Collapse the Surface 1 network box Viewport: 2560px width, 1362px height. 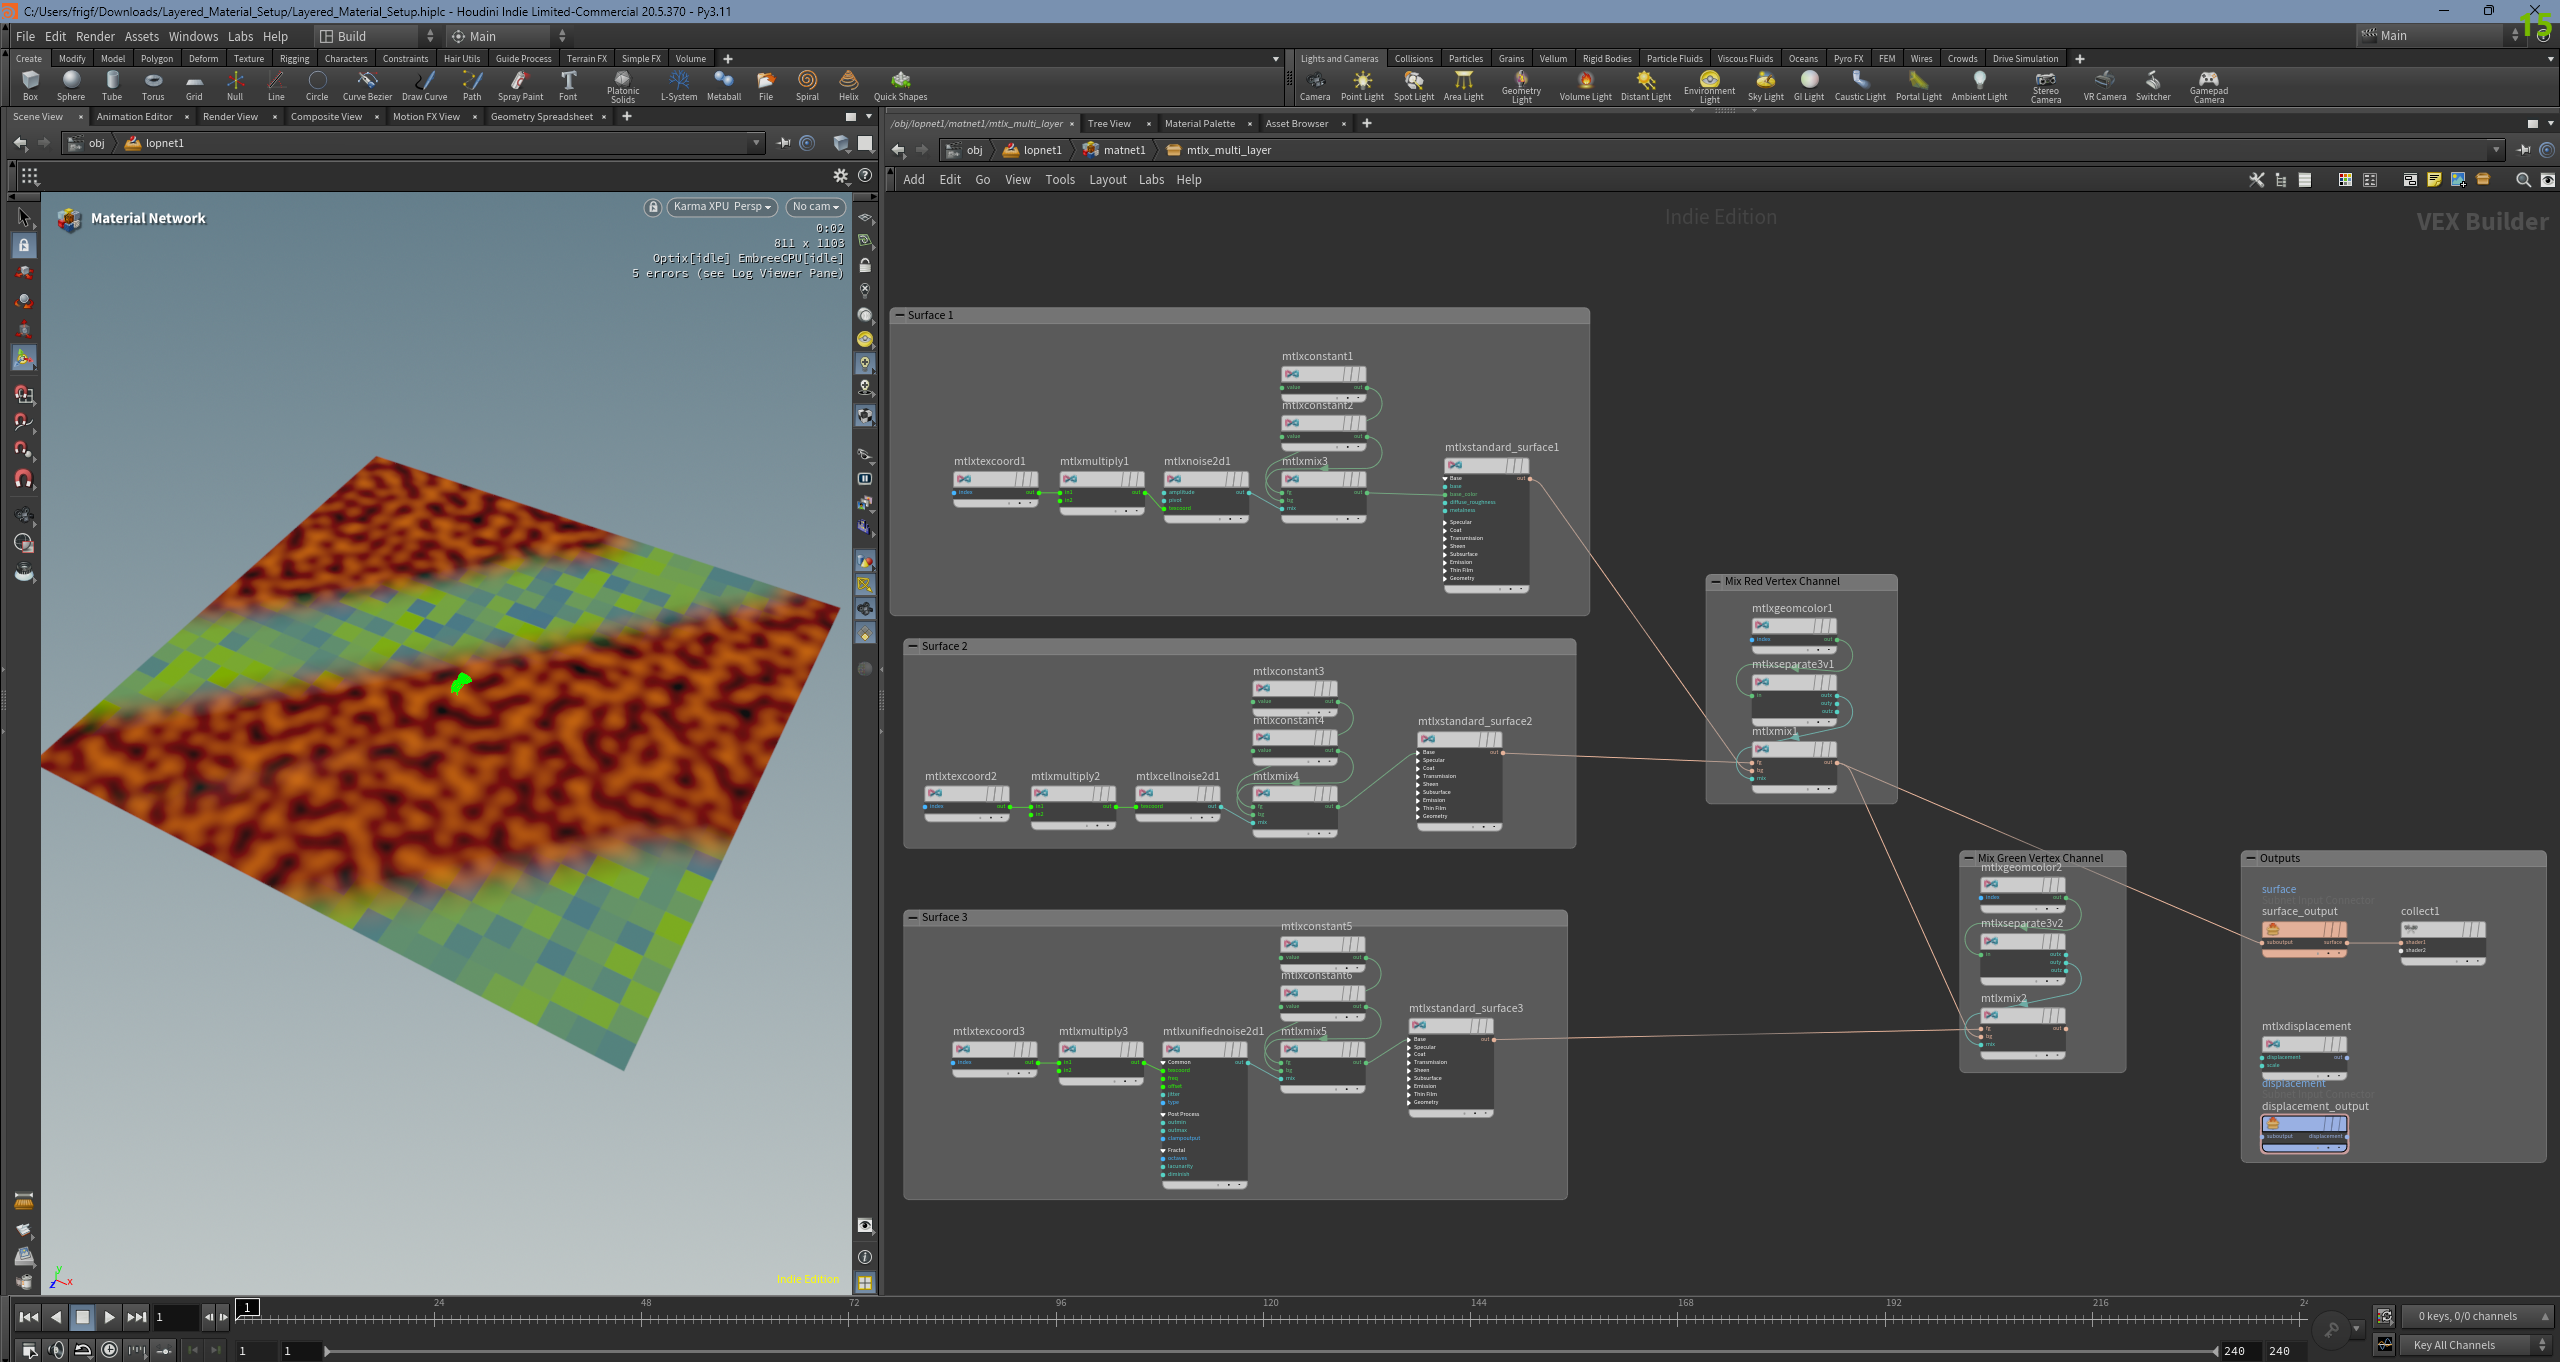pos(899,315)
